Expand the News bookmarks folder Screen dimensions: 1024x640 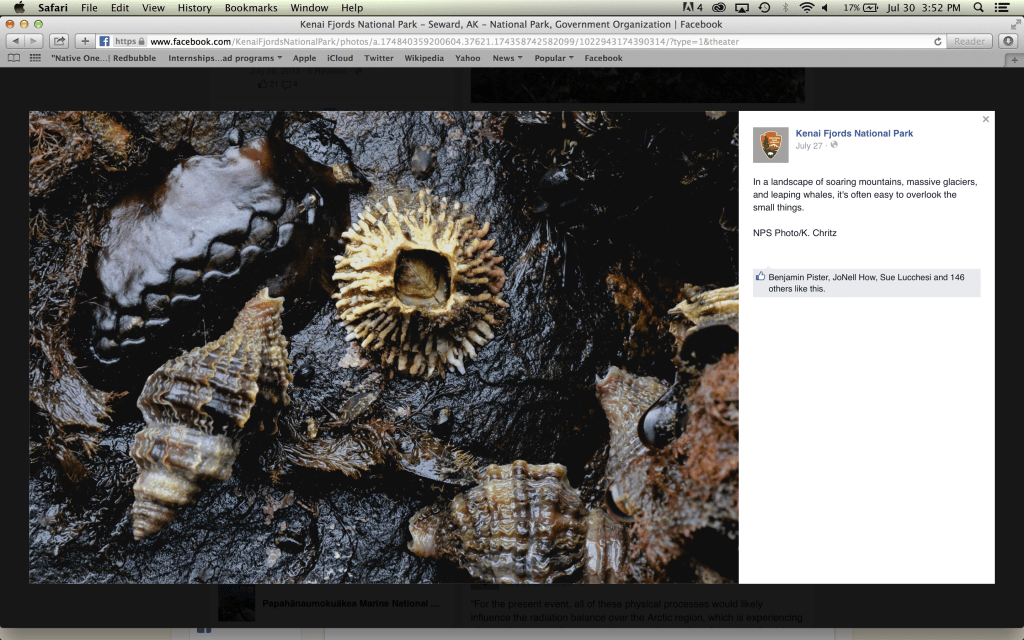tap(507, 58)
